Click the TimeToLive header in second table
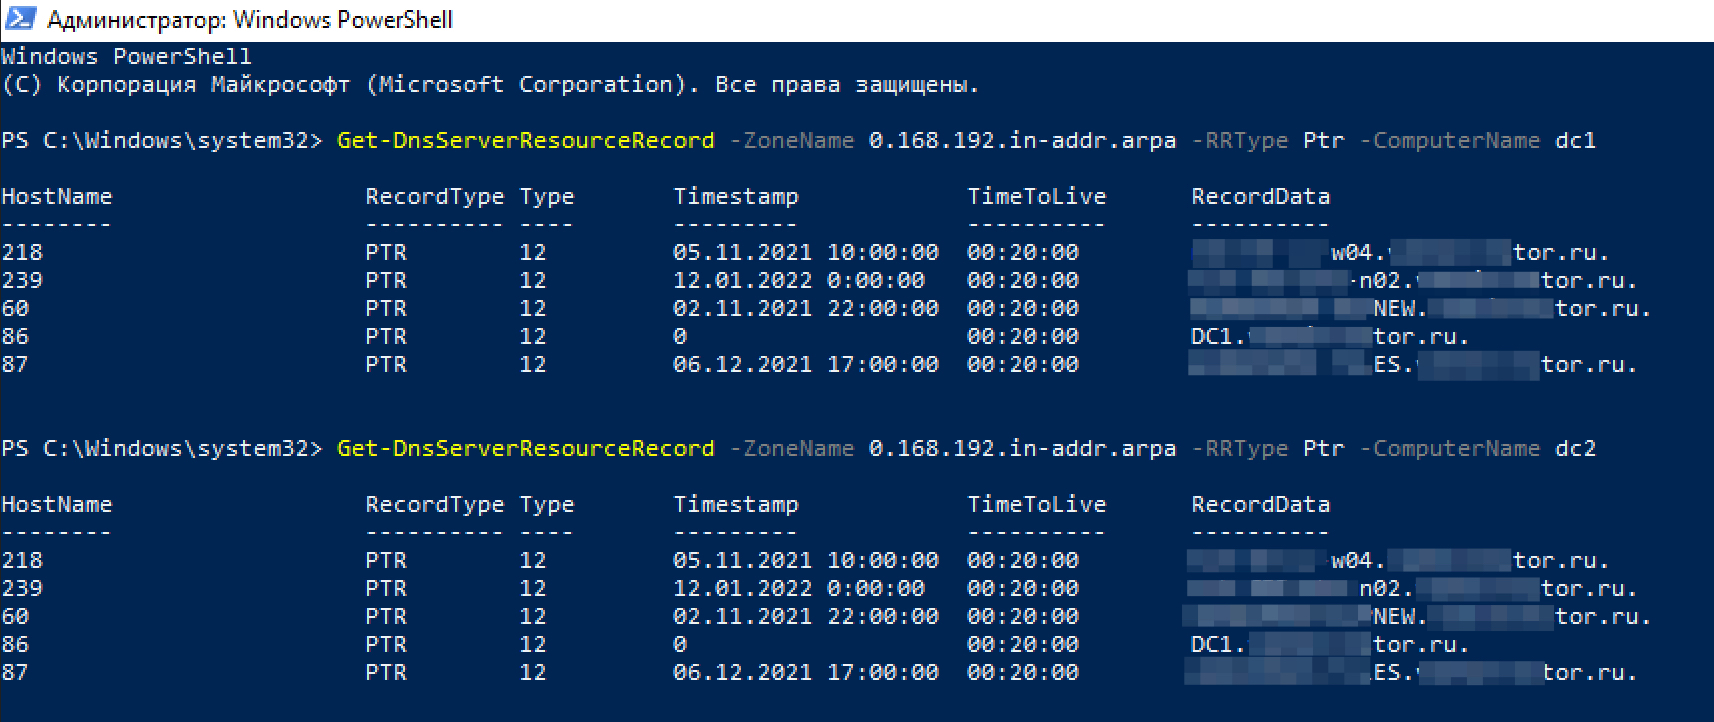The height and width of the screenshot is (722, 1714). tap(1036, 504)
